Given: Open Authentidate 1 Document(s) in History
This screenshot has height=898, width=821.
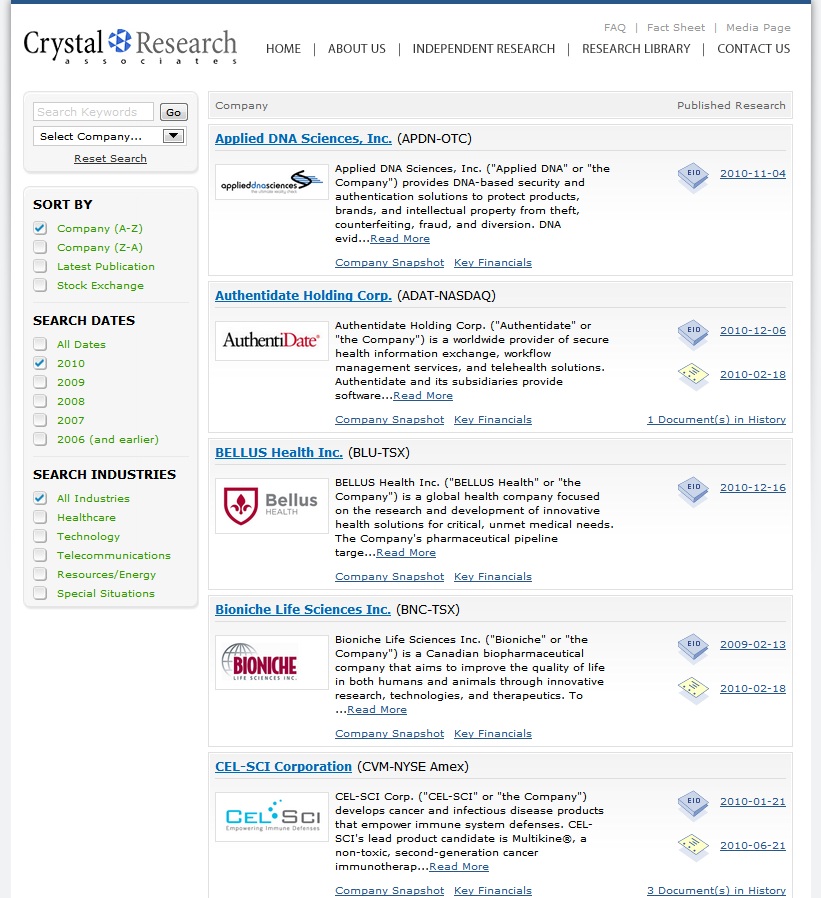Looking at the screenshot, I should tap(716, 419).
